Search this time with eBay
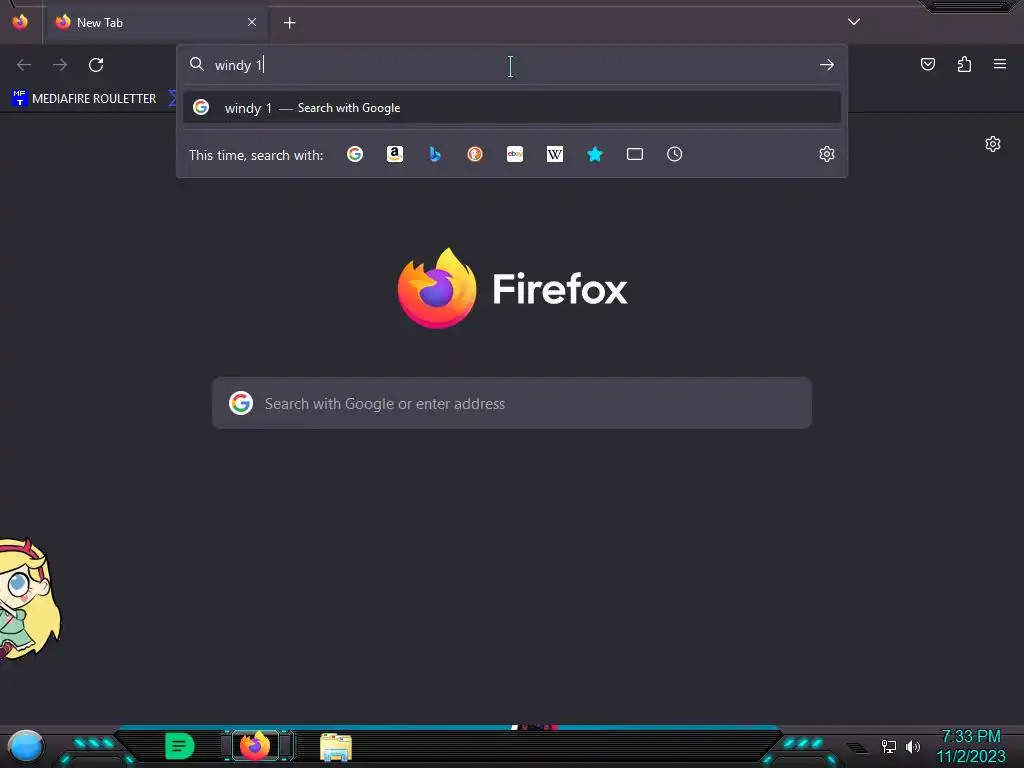This screenshot has width=1024, height=768. pyautogui.click(x=515, y=154)
